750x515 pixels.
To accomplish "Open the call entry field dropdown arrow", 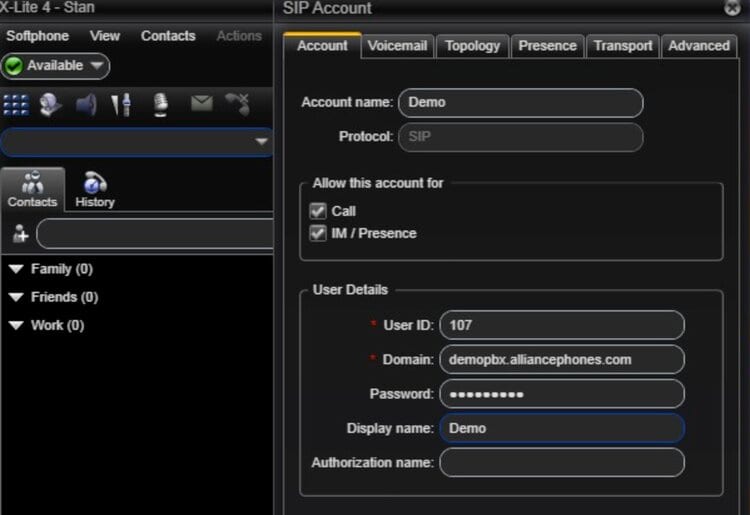I will [261, 141].
